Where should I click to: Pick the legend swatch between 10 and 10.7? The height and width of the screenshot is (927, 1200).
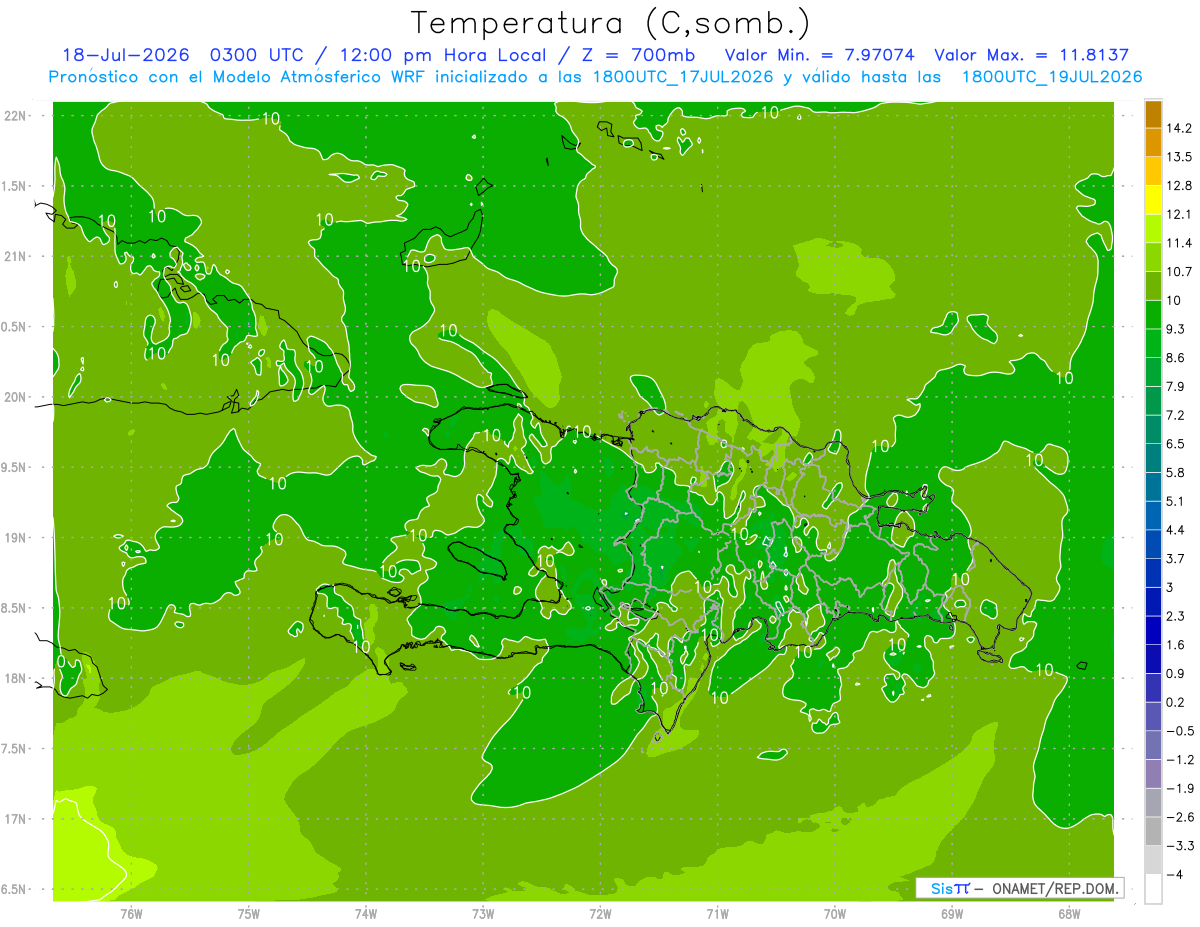1153,286
